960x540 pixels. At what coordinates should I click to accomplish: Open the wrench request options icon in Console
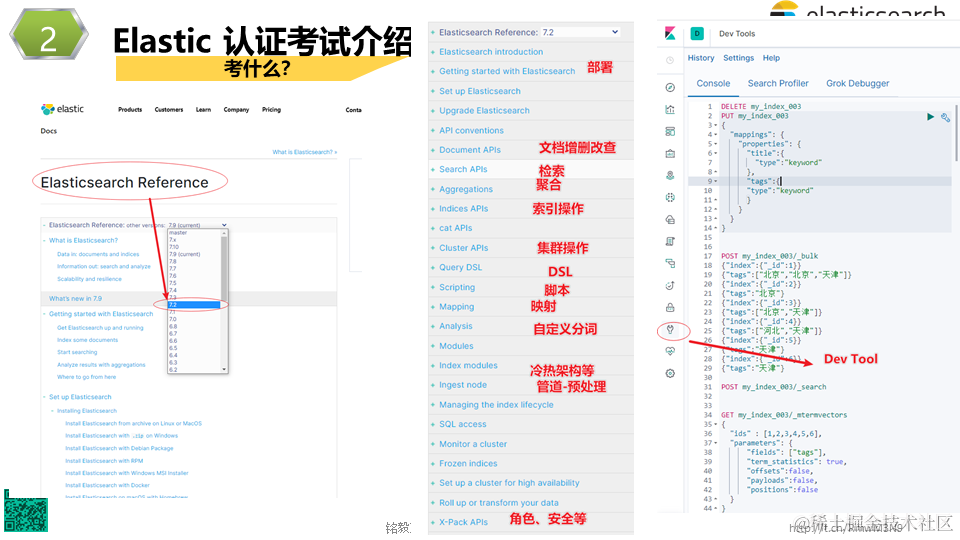coord(945,117)
